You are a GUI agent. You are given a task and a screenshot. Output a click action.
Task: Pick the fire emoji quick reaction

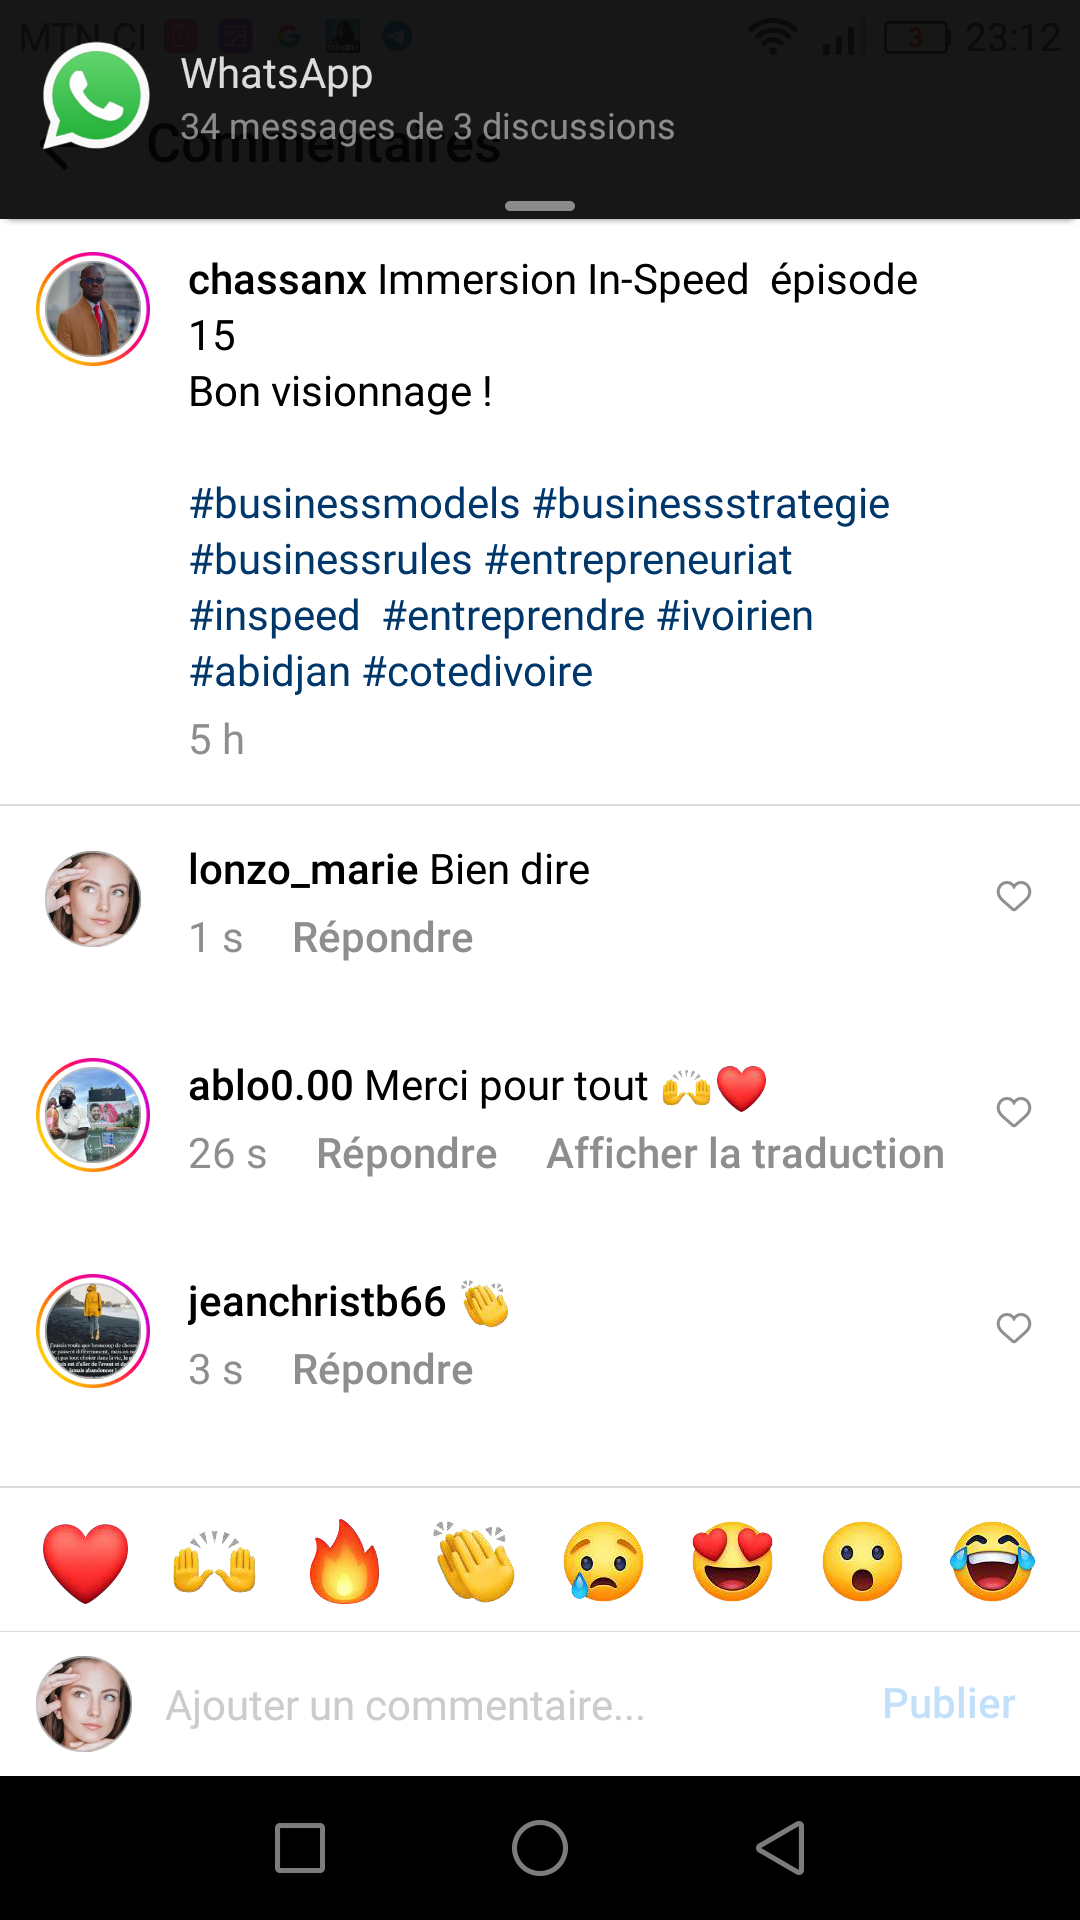pyautogui.click(x=344, y=1562)
